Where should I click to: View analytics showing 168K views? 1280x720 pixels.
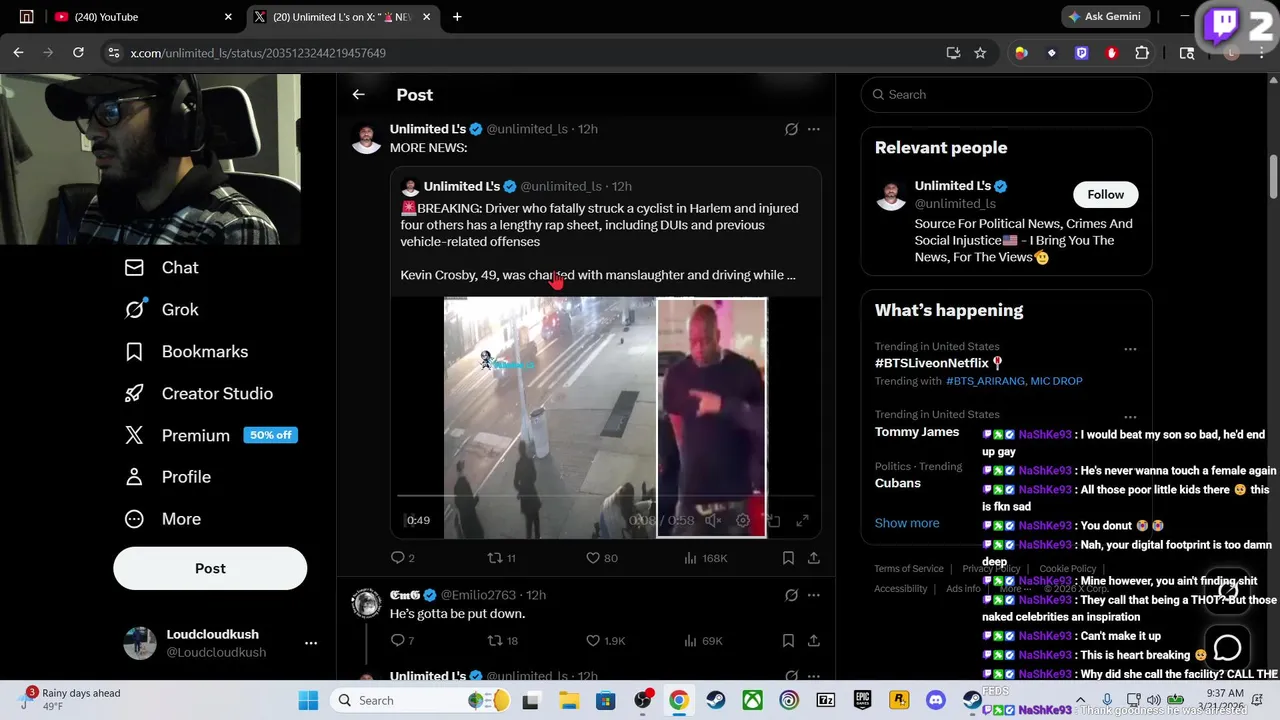click(x=705, y=558)
